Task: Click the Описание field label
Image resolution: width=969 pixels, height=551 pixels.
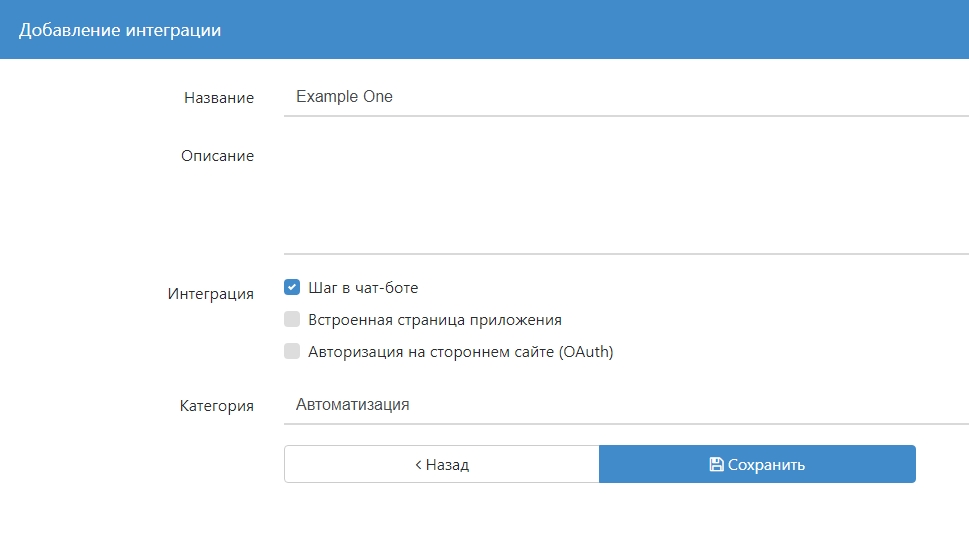Action: pos(217,156)
